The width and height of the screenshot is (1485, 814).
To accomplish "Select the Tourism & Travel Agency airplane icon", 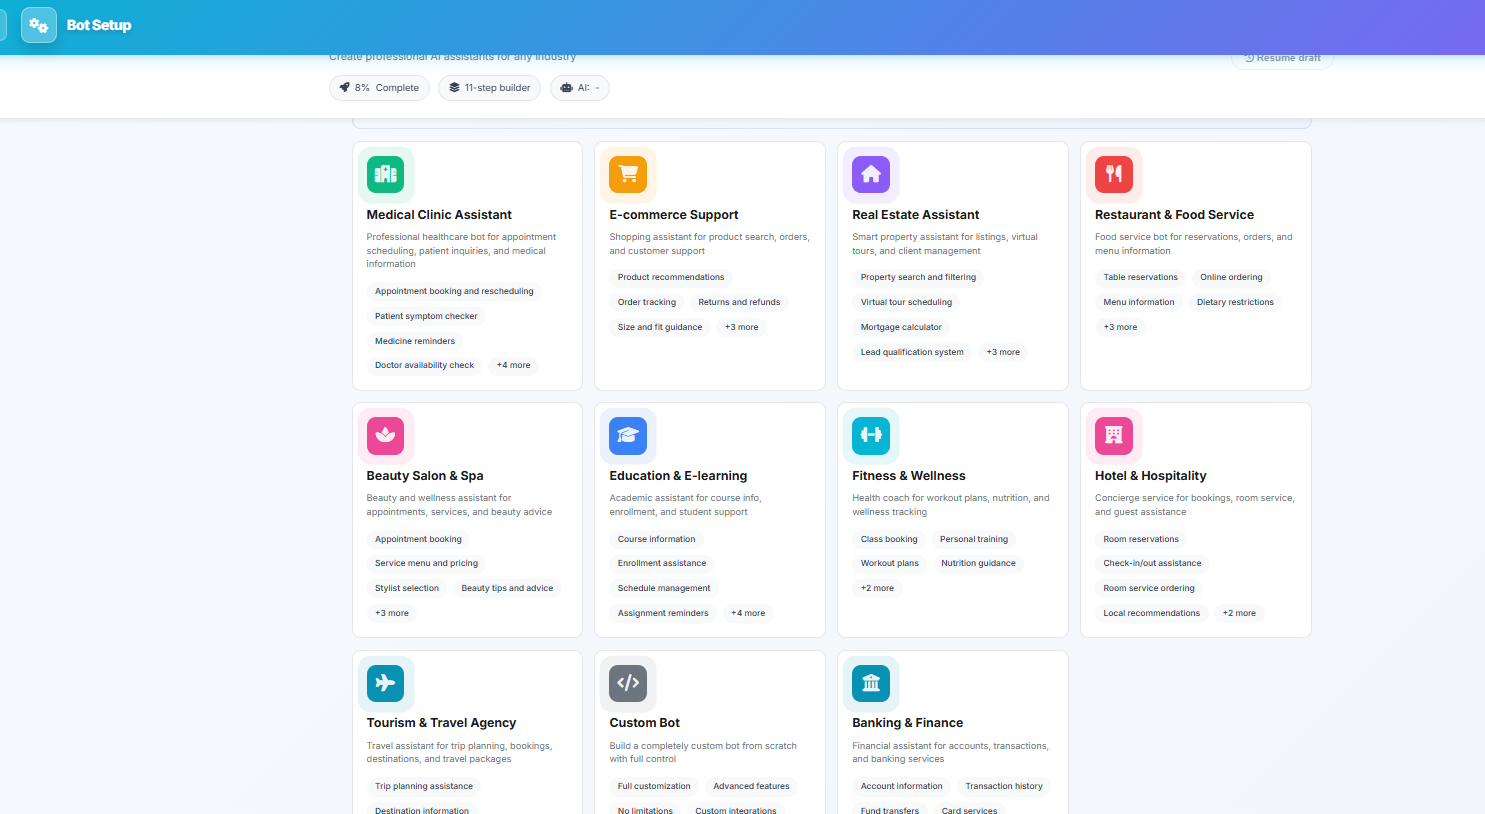I will (x=386, y=683).
